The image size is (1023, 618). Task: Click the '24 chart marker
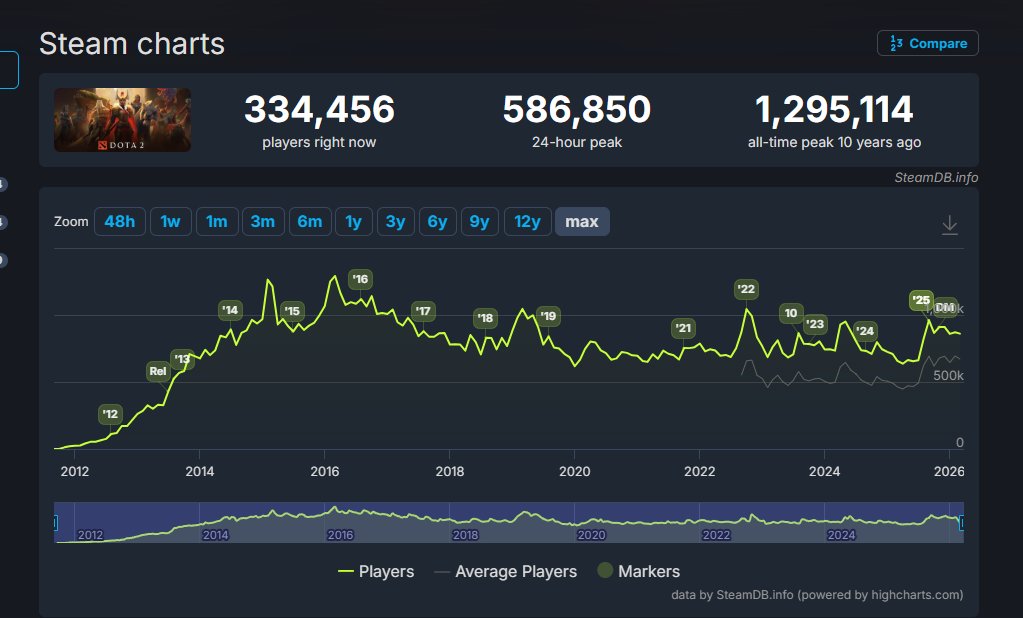[x=865, y=331]
